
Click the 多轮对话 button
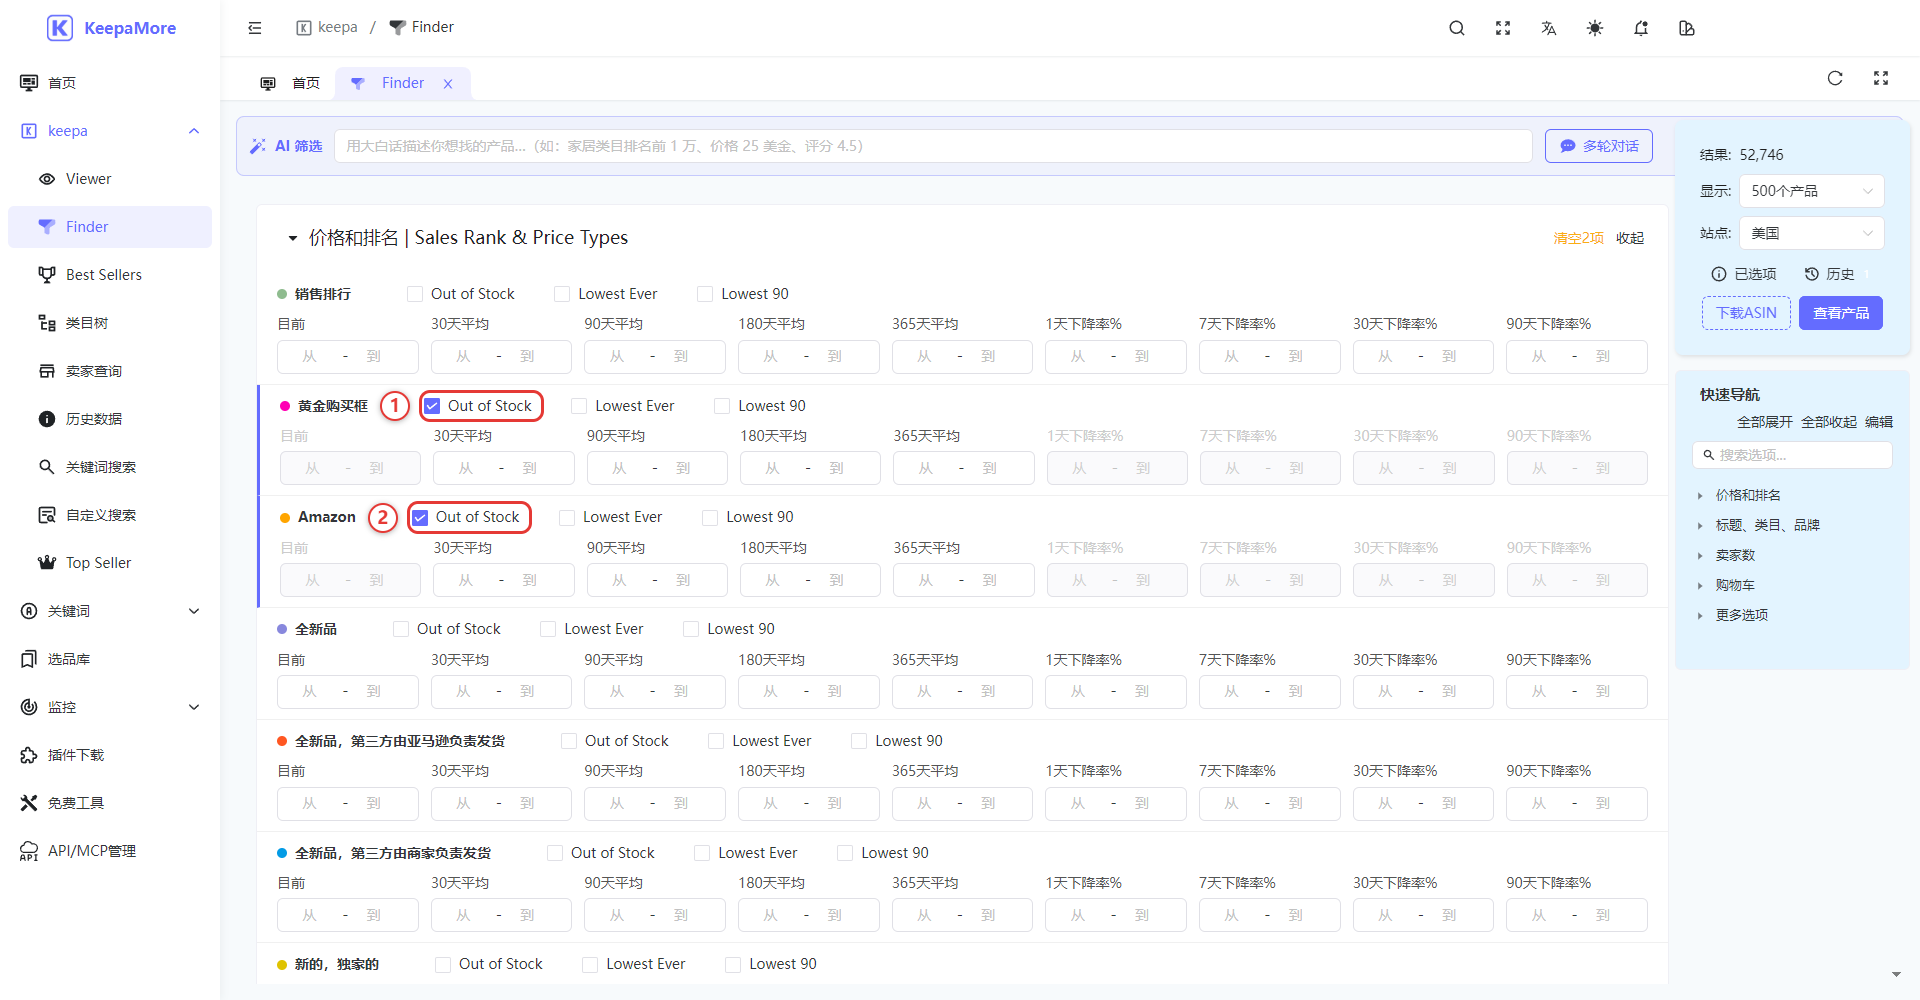click(x=1599, y=146)
